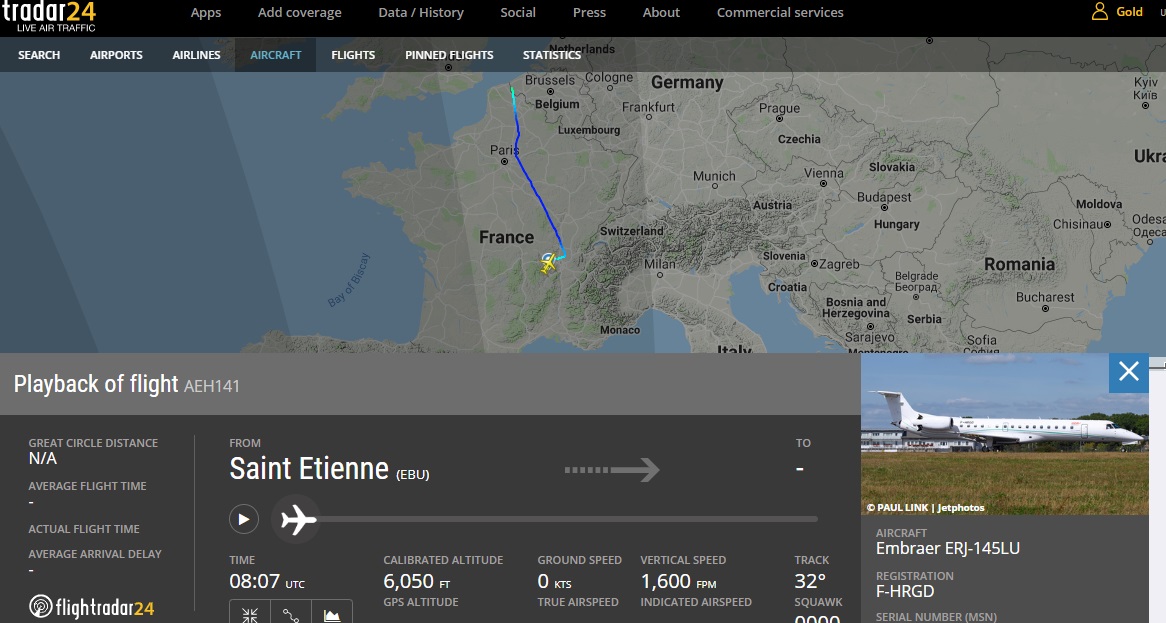1166x623 pixels.
Task: Go to the Commercial services page
Action: click(x=780, y=13)
